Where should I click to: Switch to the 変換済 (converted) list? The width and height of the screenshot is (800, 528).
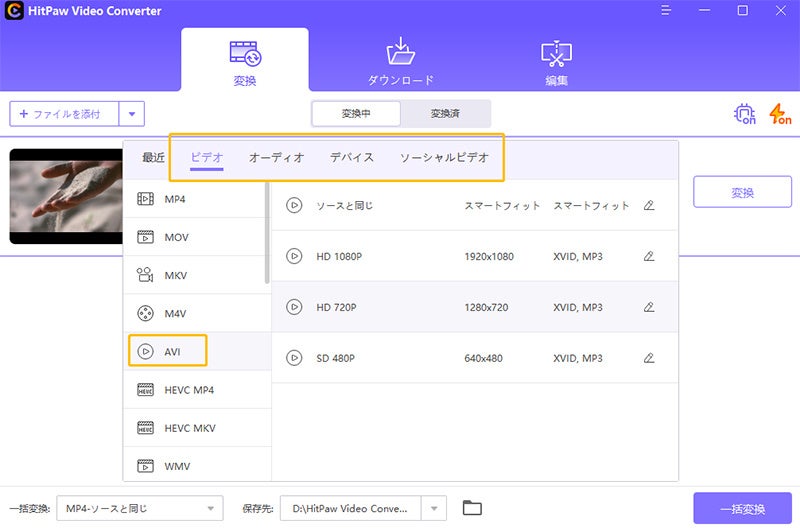(x=445, y=113)
